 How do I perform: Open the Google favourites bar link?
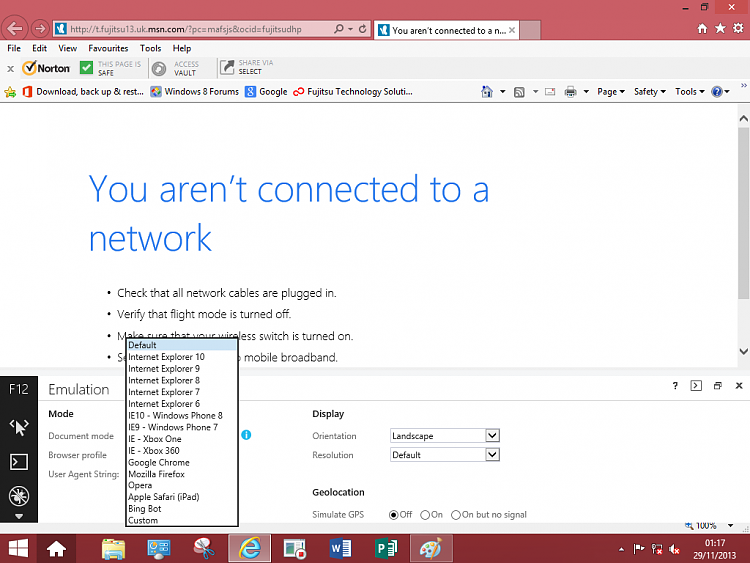[266, 92]
